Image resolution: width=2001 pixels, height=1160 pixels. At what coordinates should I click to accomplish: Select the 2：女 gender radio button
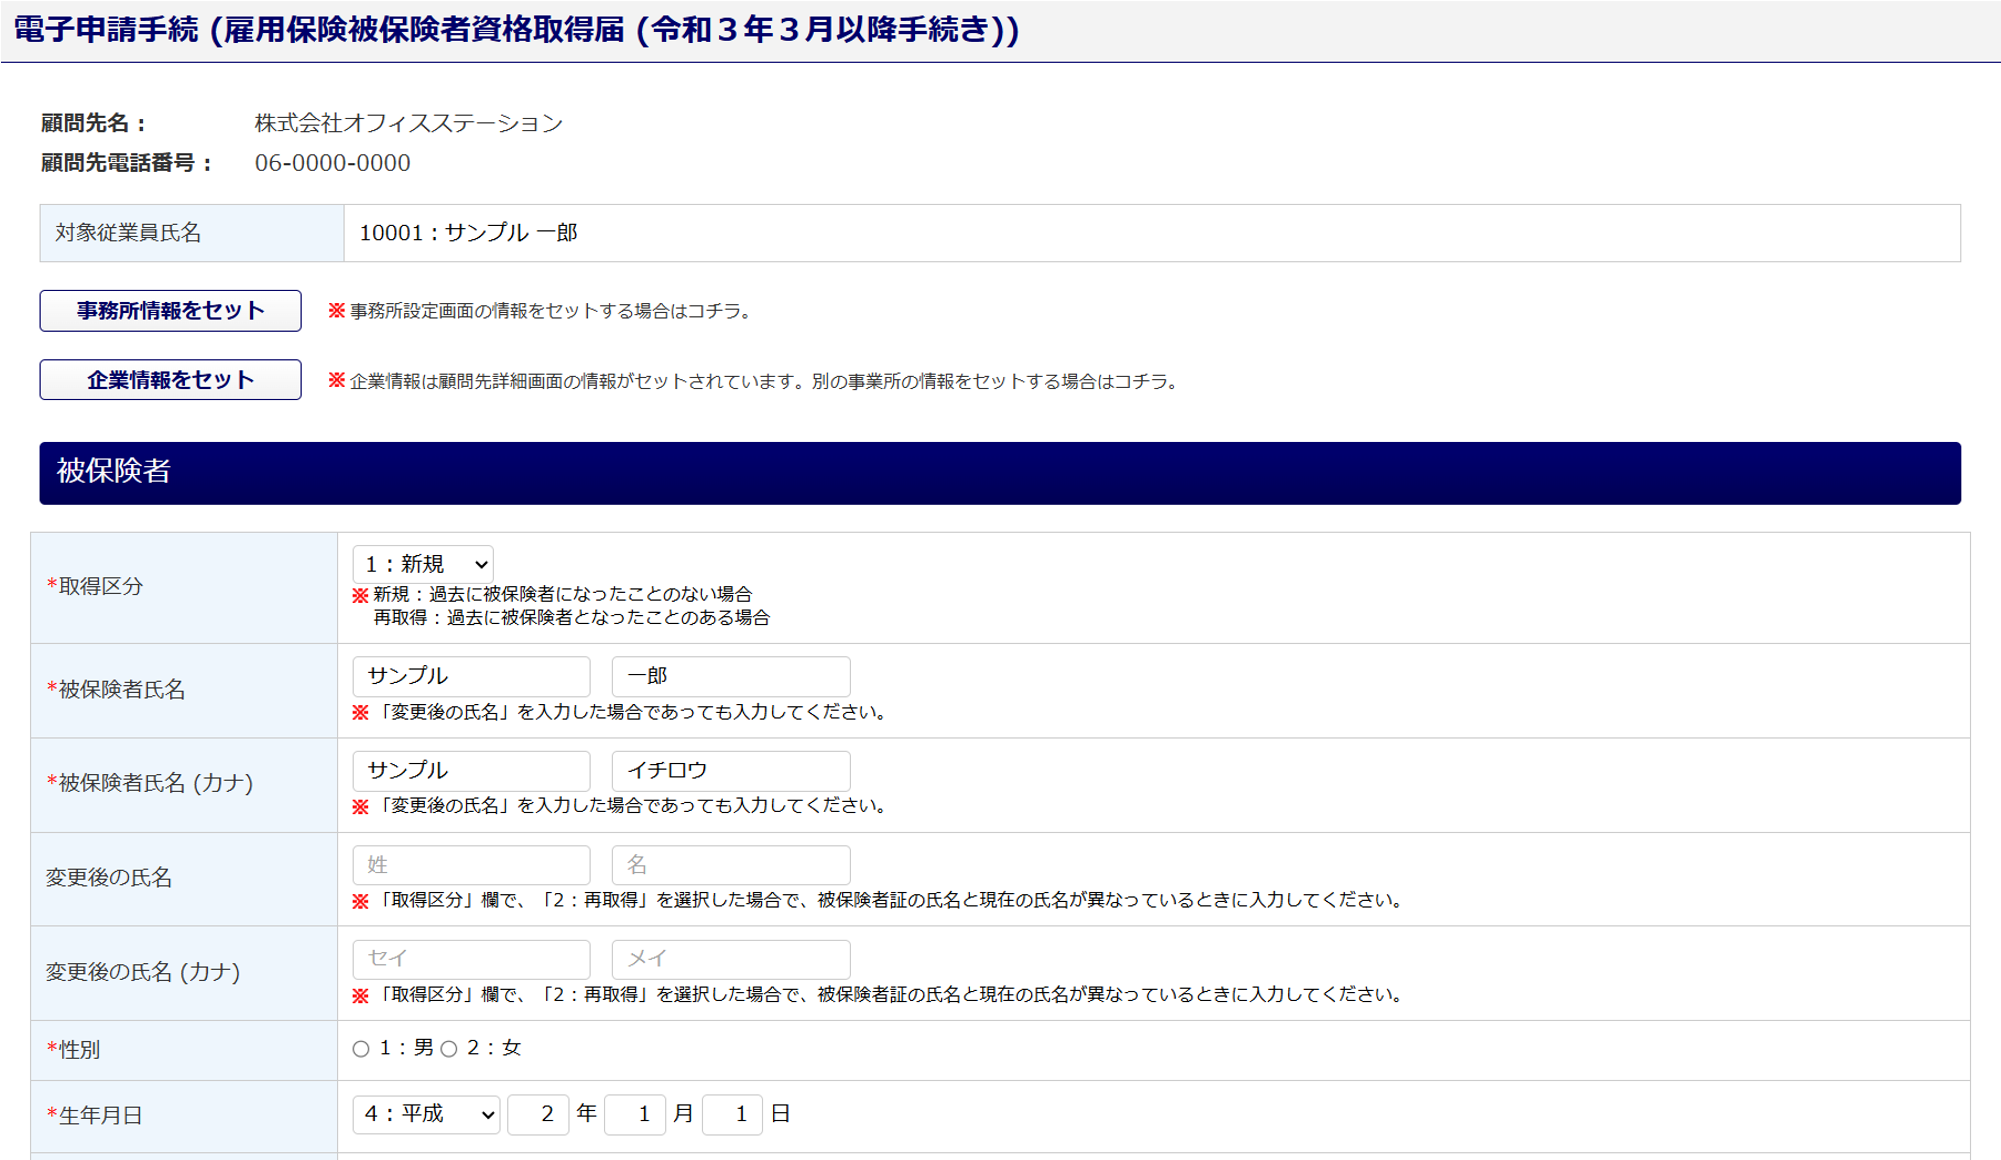coord(449,1049)
